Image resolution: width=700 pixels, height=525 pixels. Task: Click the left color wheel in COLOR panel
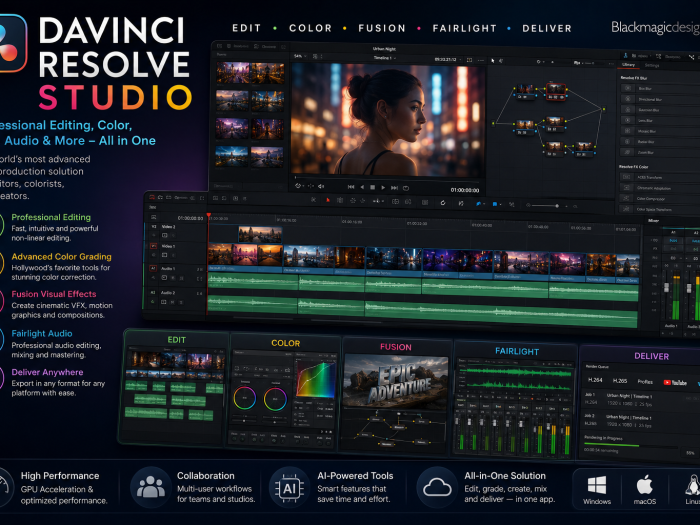pos(245,398)
